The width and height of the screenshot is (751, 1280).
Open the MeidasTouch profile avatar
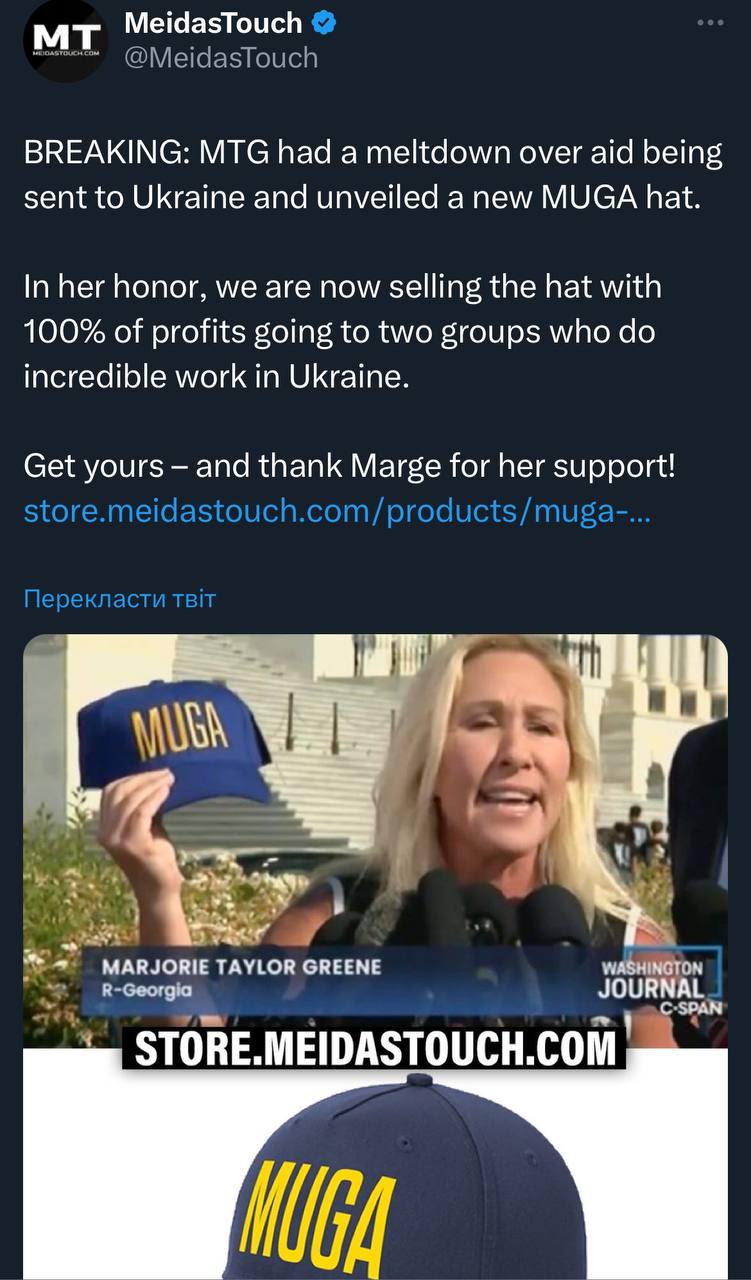tap(65, 40)
